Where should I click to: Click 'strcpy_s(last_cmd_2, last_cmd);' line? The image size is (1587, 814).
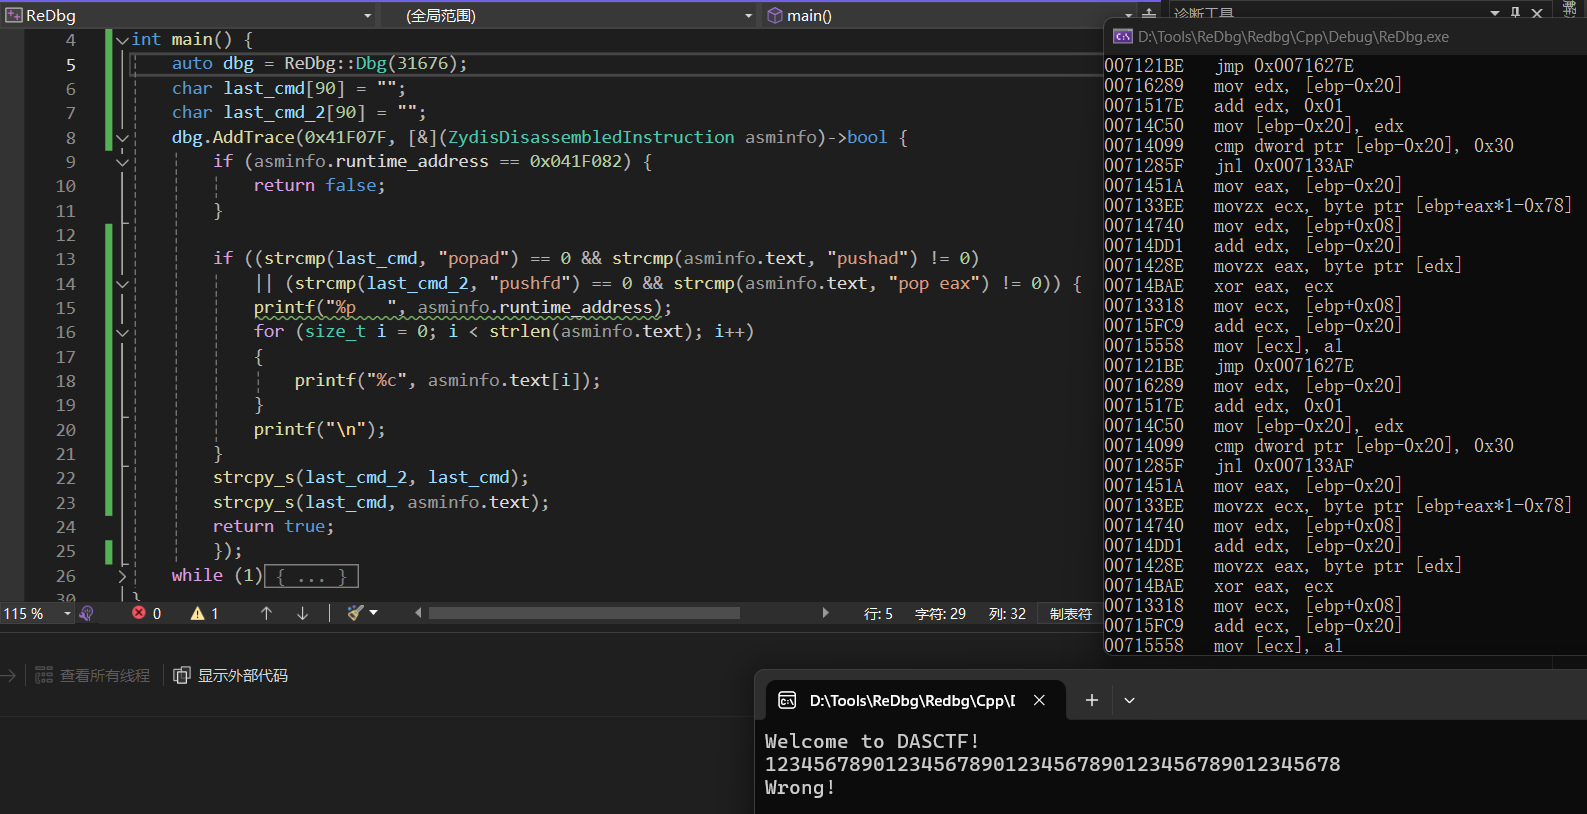370,479
